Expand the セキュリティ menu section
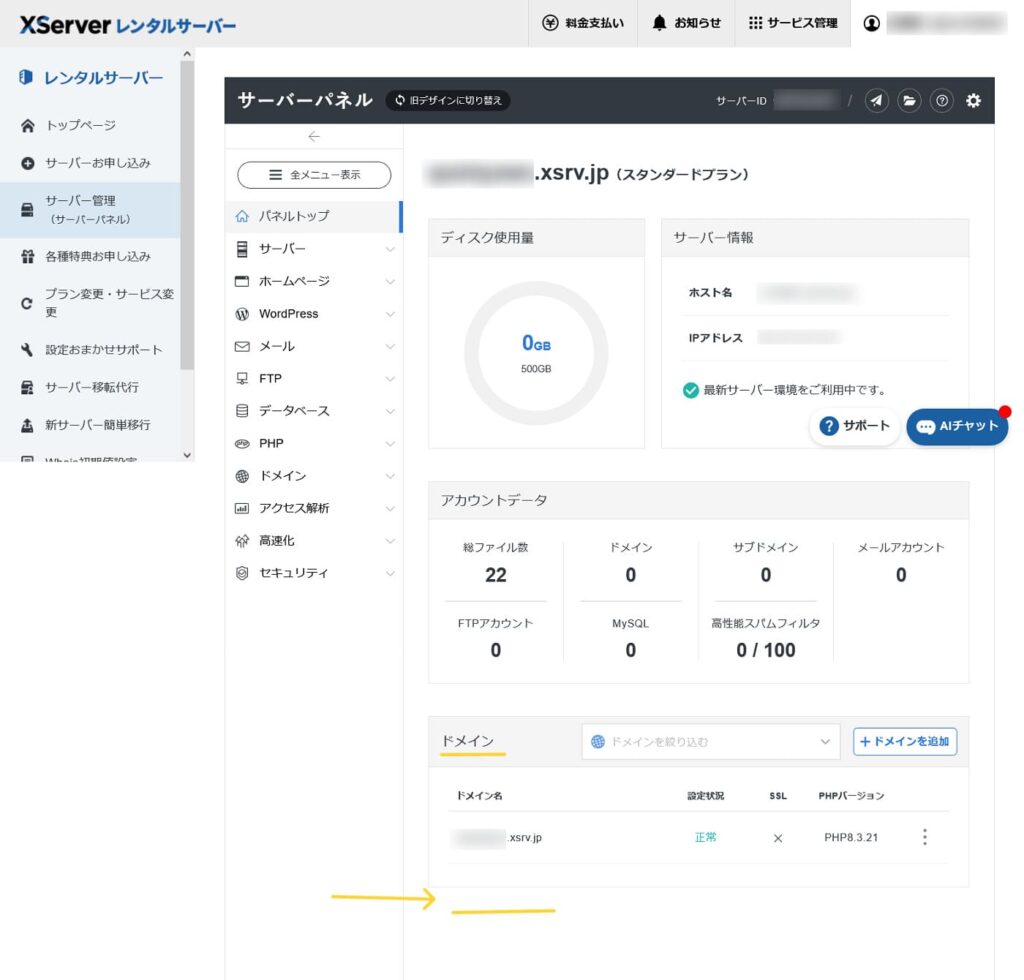The width and height of the screenshot is (1024, 980). point(314,573)
